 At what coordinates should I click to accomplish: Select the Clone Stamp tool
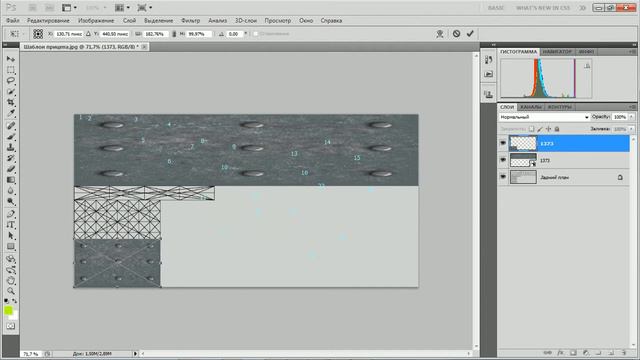click(x=11, y=147)
